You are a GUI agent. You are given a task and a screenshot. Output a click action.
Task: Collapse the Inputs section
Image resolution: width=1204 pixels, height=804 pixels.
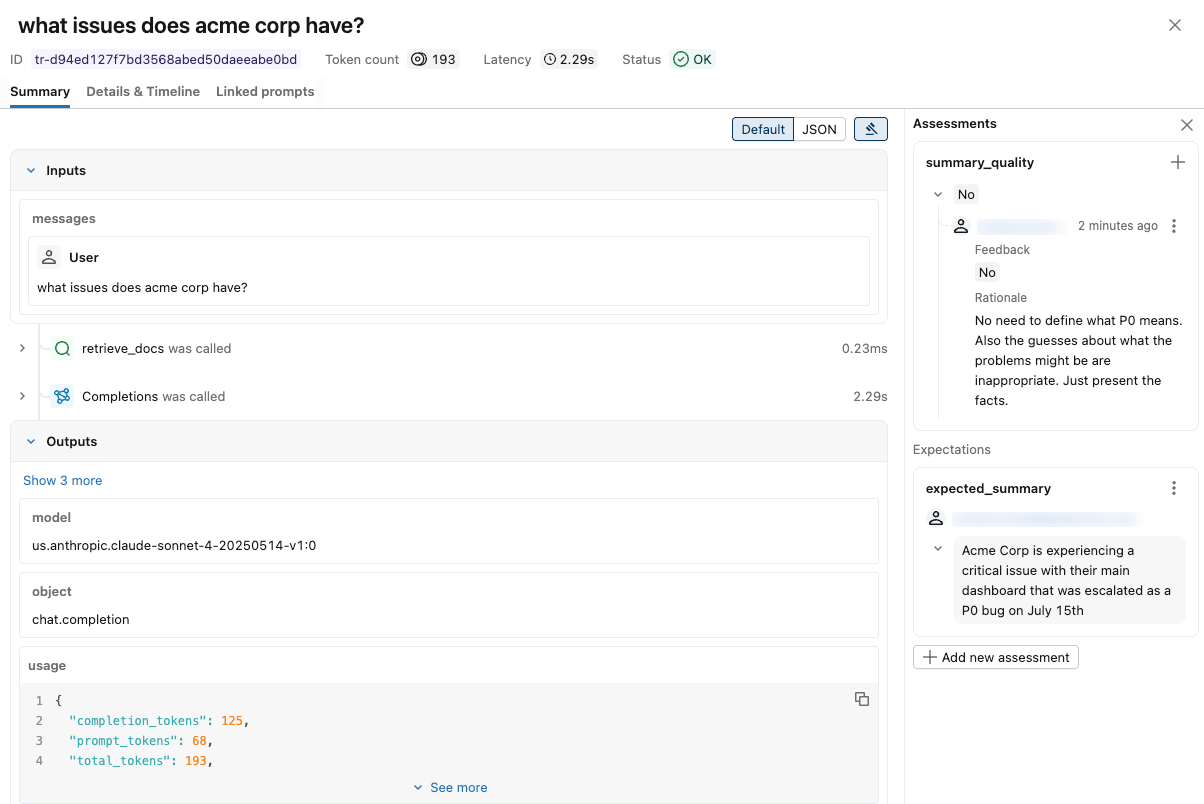tap(31, 171)
